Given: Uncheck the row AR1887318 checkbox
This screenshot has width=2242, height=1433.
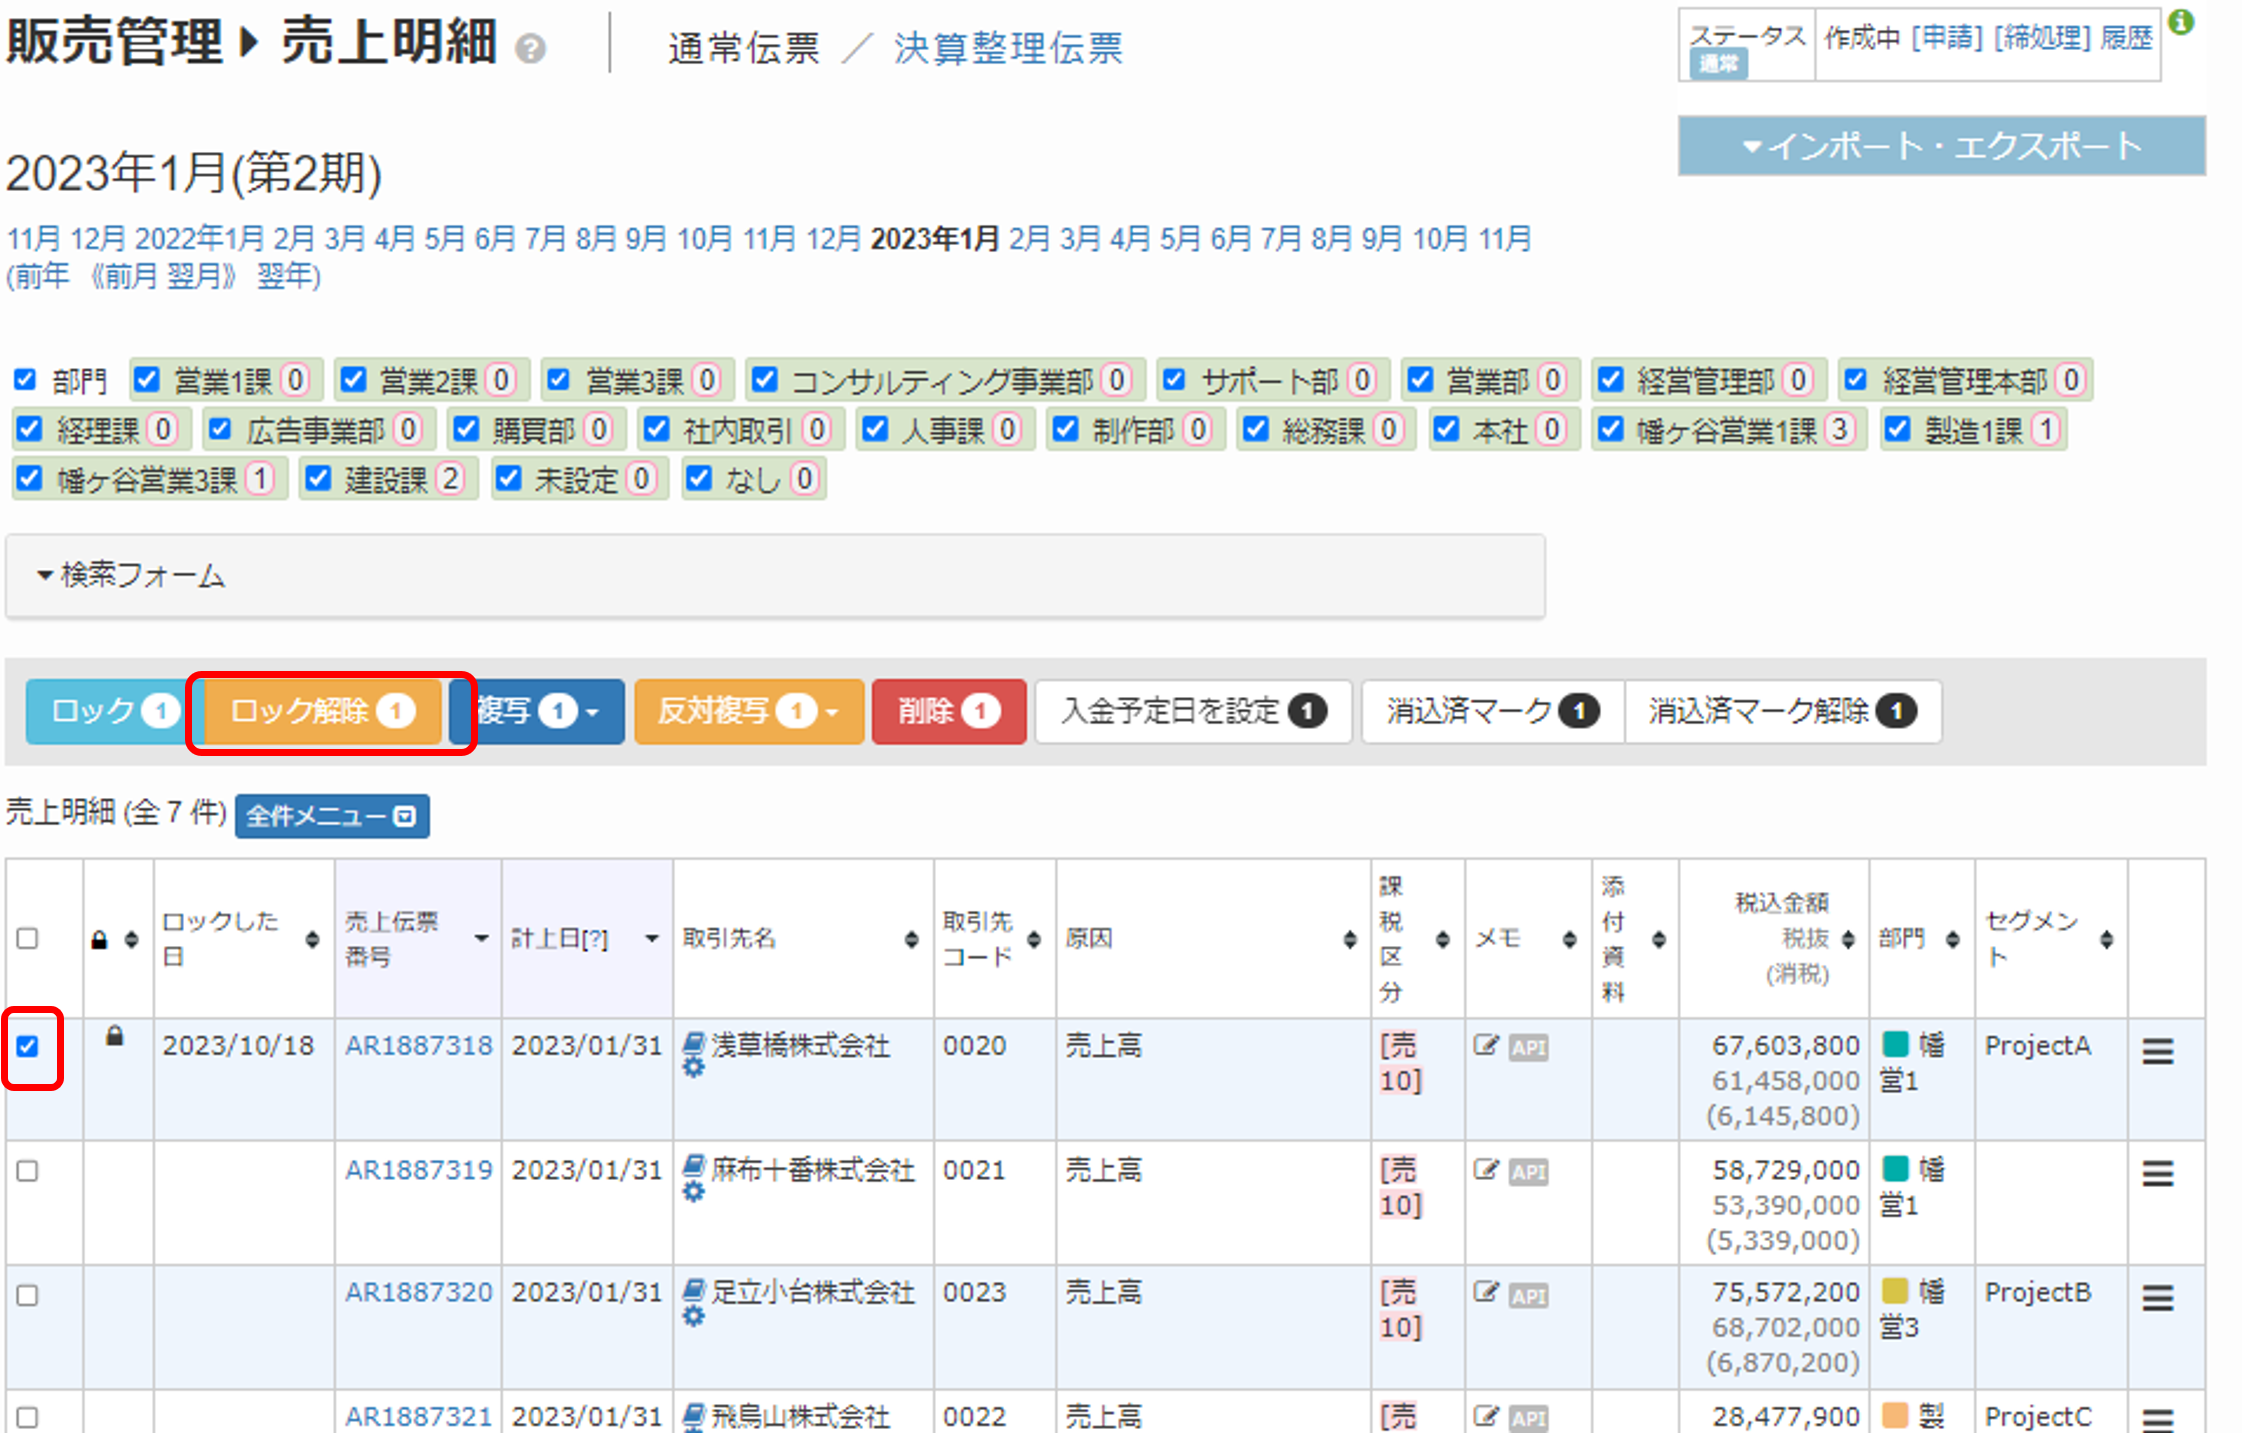Looking at the screenshot, I should coord(28,1047).
